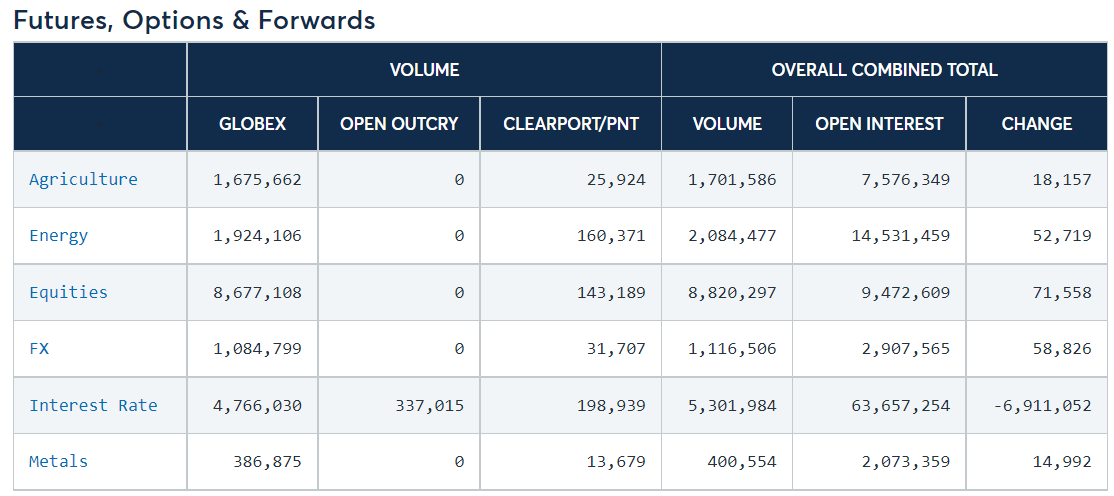Screen dimensions: 1114x496
Task: Open the Agriculture category link
Action: pyautogui.click(x=83, y=179)
